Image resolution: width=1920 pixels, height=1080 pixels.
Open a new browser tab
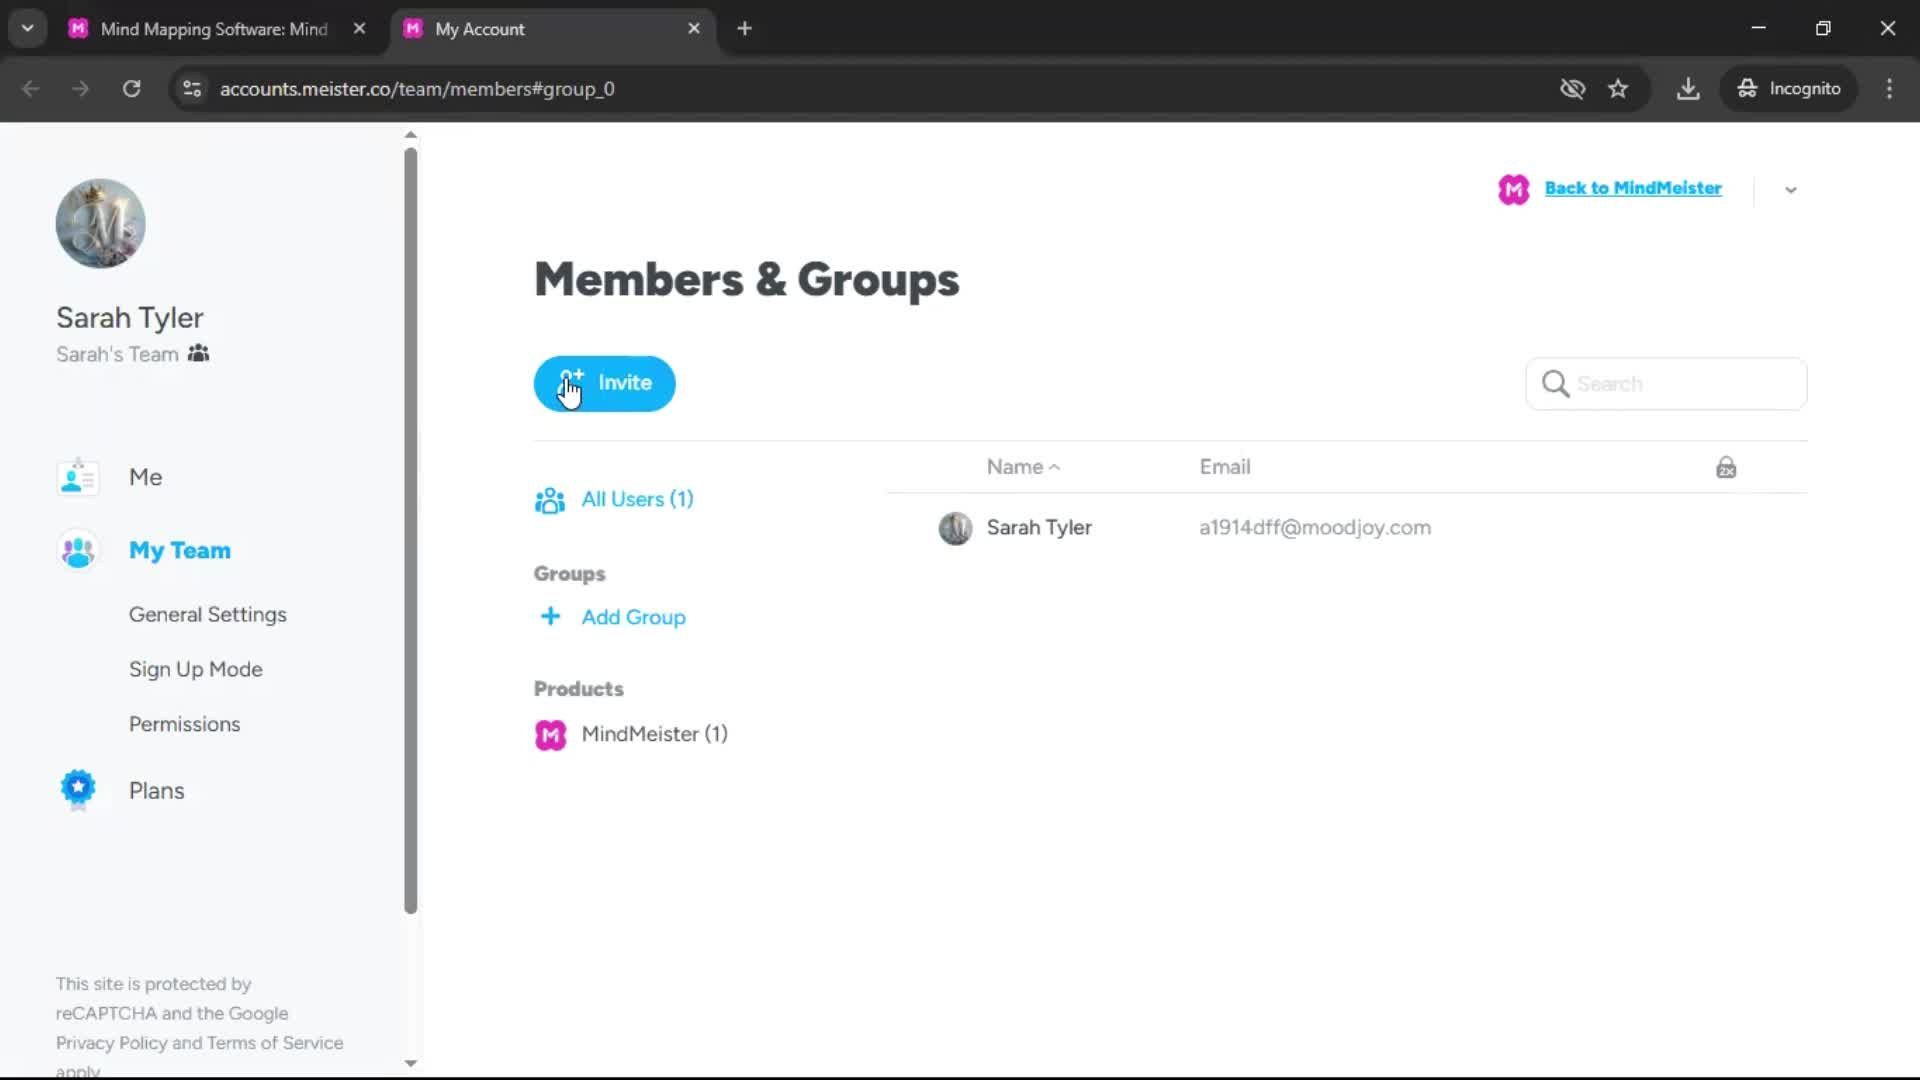[x=744, y=29]
